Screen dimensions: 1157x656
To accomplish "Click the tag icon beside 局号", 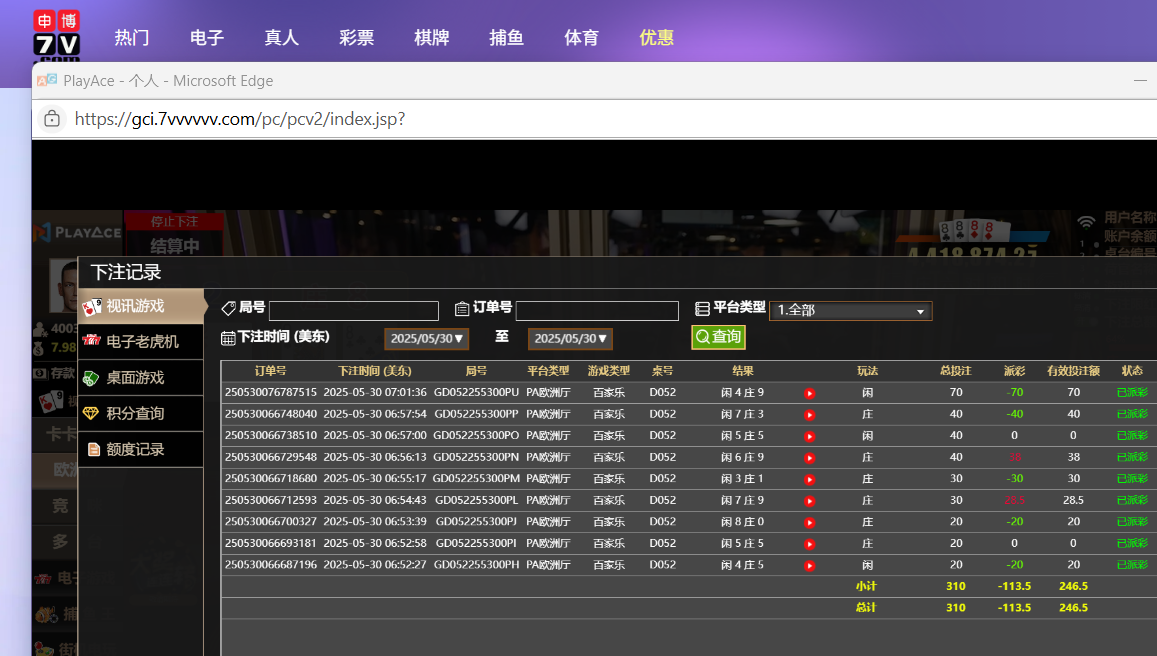I will pos(228,309).
